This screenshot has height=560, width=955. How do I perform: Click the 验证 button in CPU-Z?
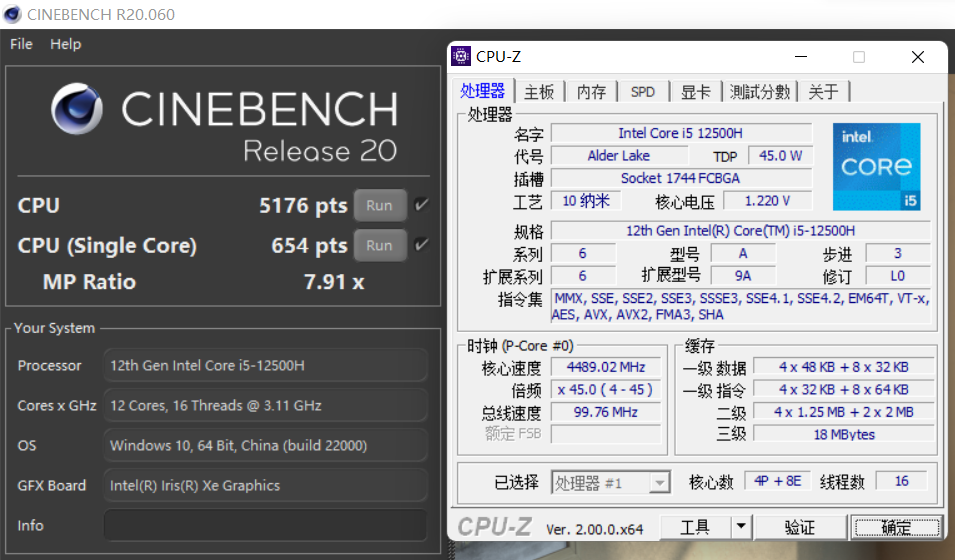[x=799, y=527]
